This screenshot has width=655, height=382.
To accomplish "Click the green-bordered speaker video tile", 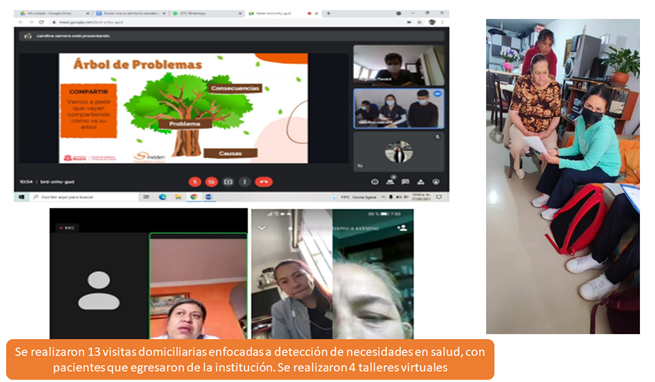I will [x=198, y=286].
